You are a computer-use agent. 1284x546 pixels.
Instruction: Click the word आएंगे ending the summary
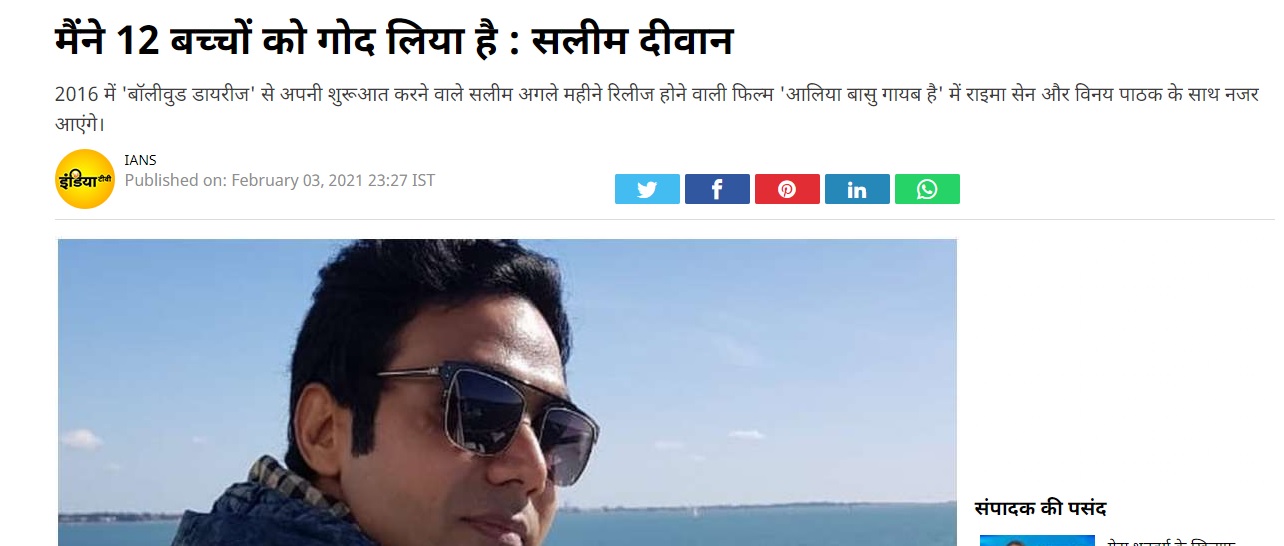[x=78, y=124]
